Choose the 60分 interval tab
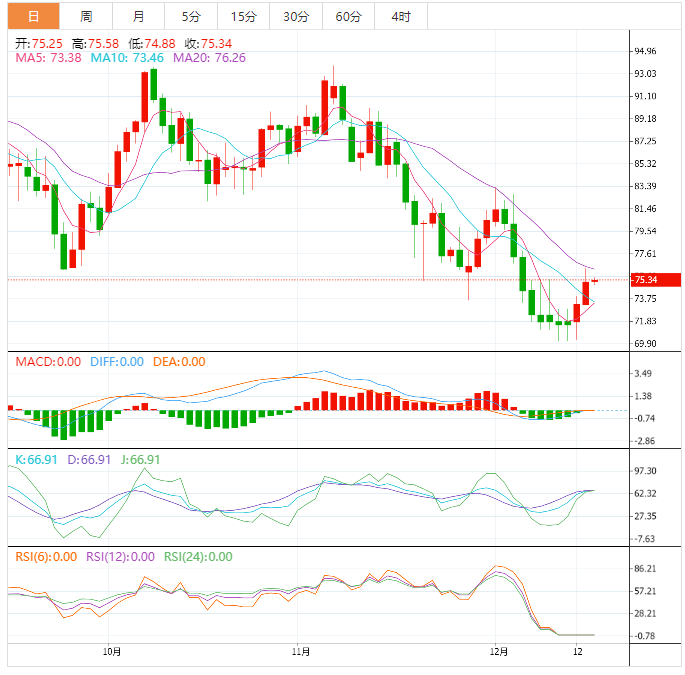Image resolution: width=685 pixels, height=675 pixels. 349,16
